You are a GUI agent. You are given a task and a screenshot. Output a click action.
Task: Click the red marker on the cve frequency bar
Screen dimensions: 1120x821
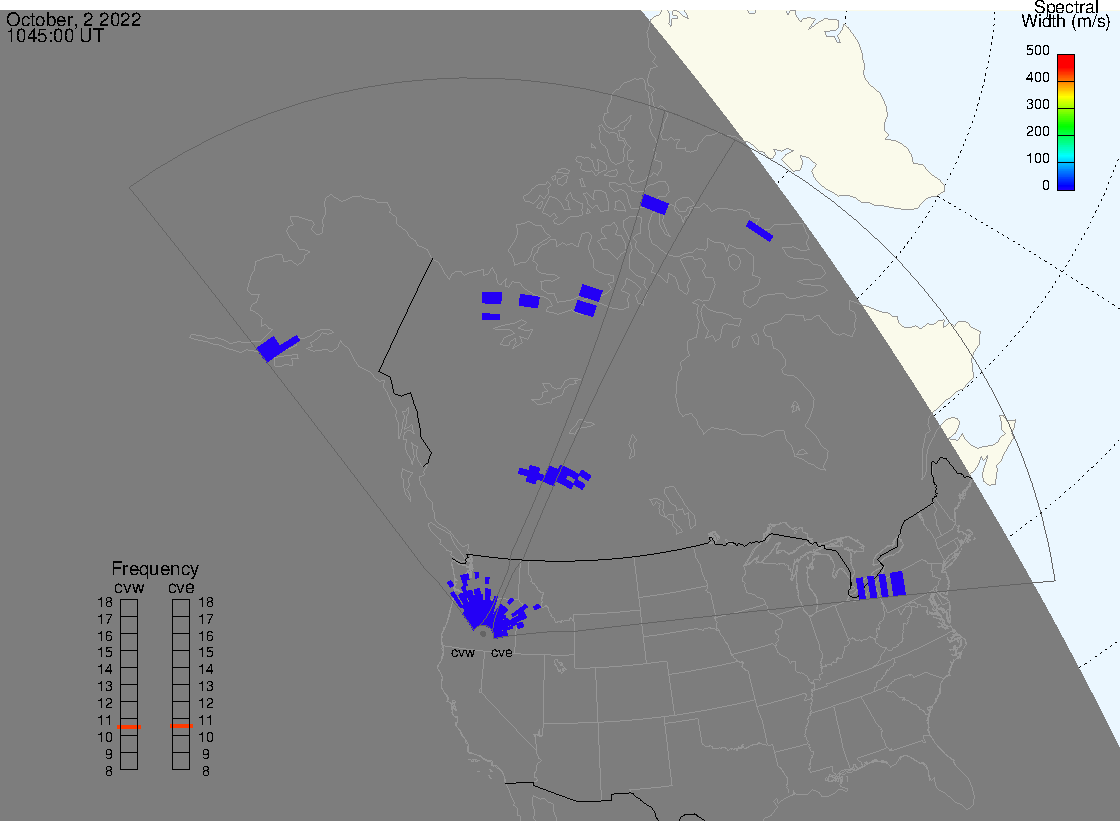(181, 726)
